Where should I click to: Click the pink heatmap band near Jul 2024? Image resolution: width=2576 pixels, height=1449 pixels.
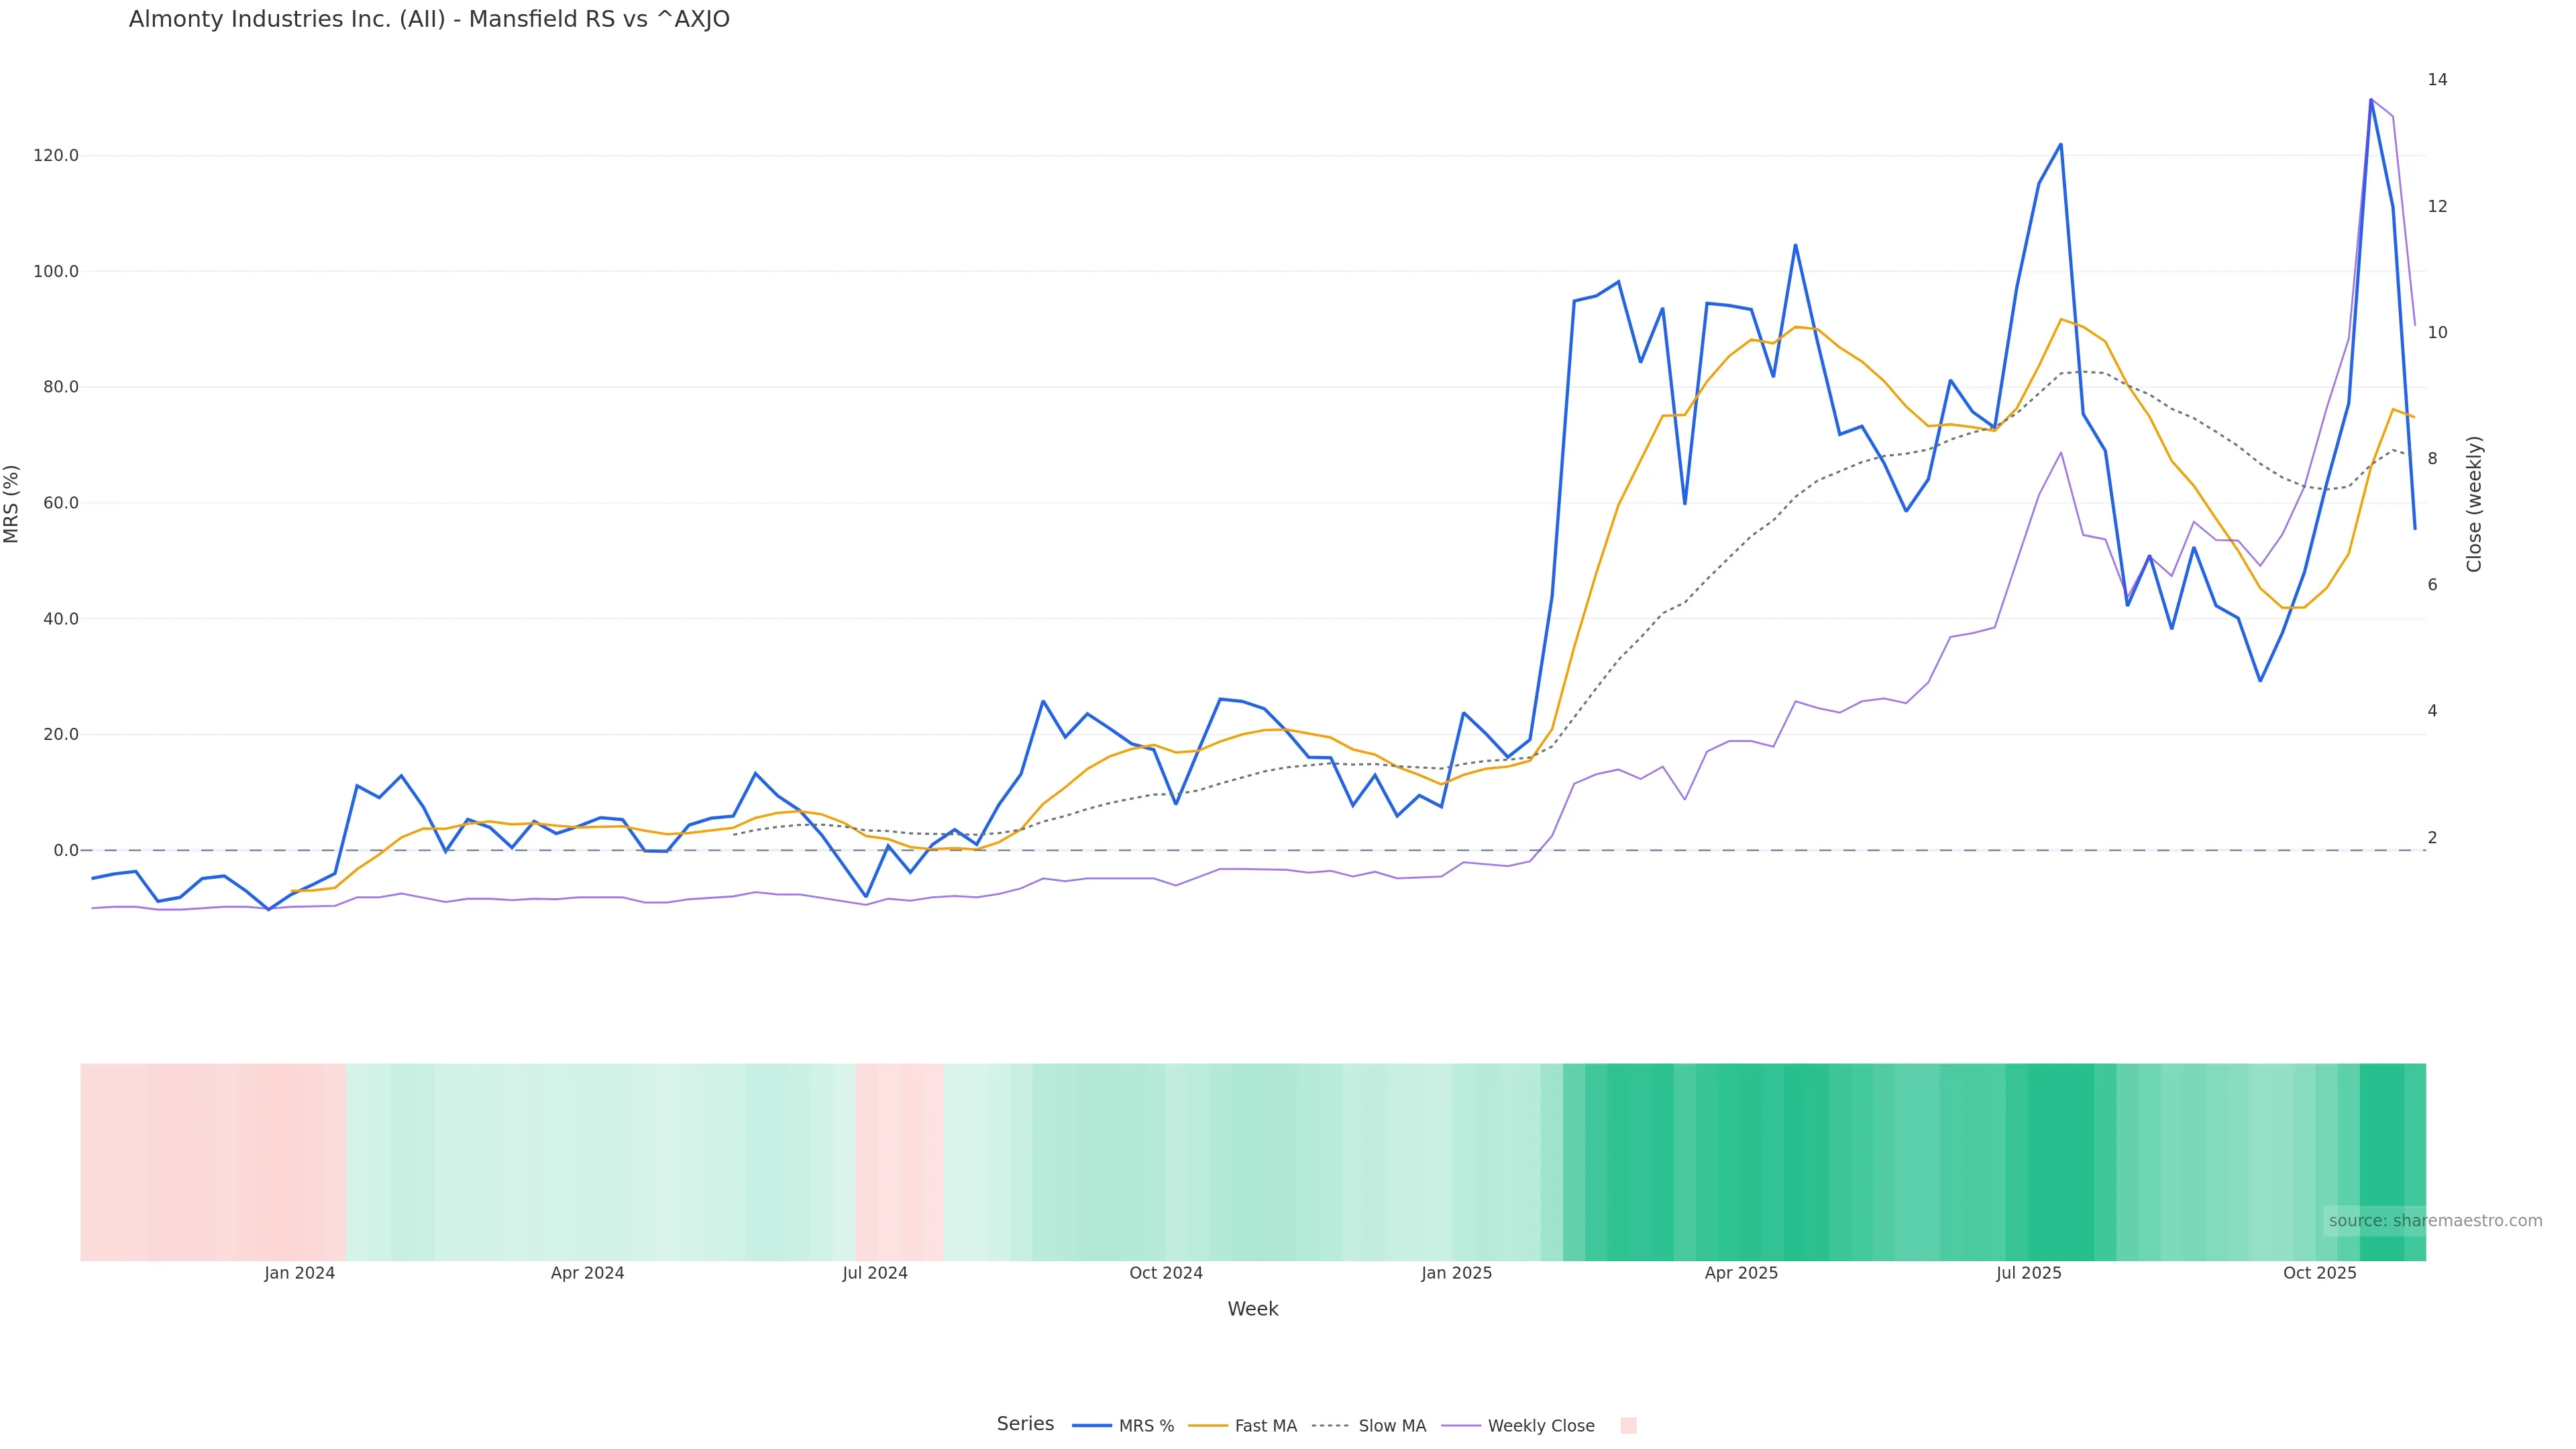coord(899,1162)
